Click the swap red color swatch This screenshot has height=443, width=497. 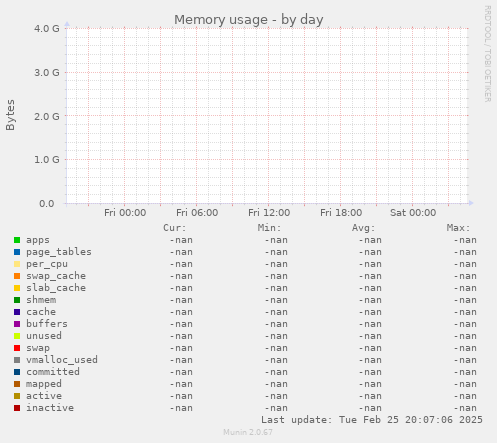point(17,348)
